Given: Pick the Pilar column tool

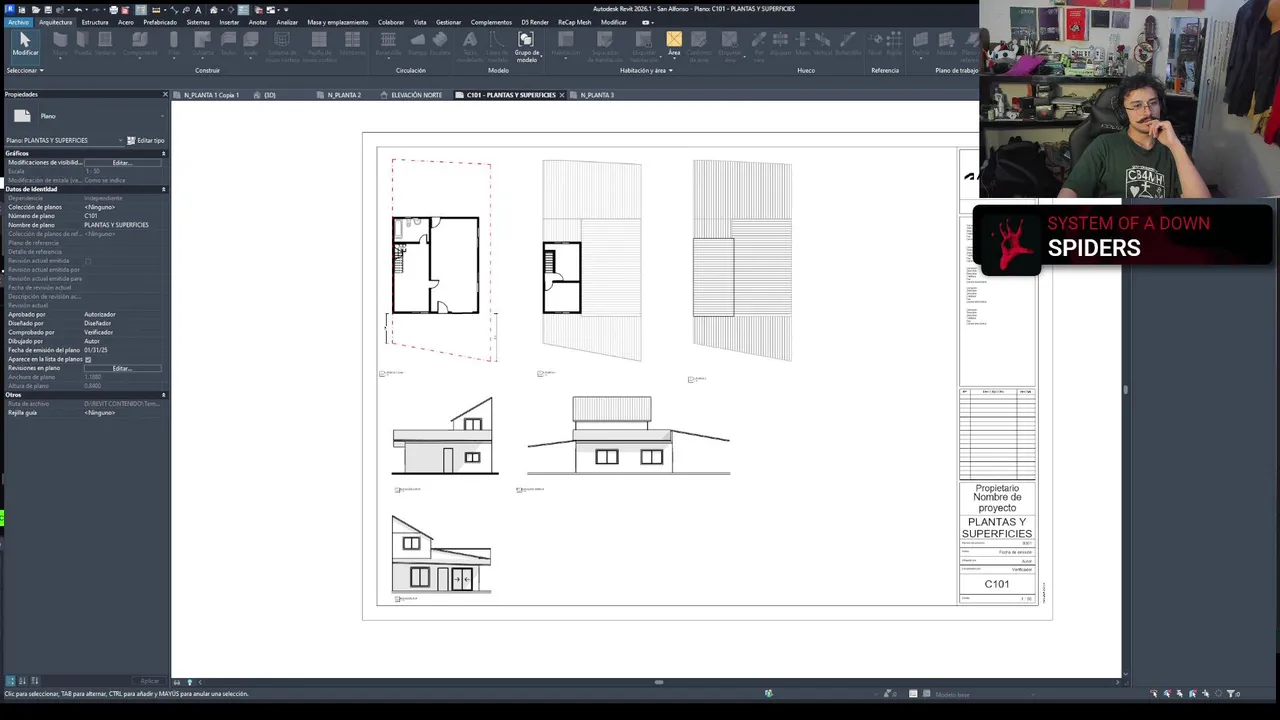Looking at the screenshot, I should click(174, 44).
